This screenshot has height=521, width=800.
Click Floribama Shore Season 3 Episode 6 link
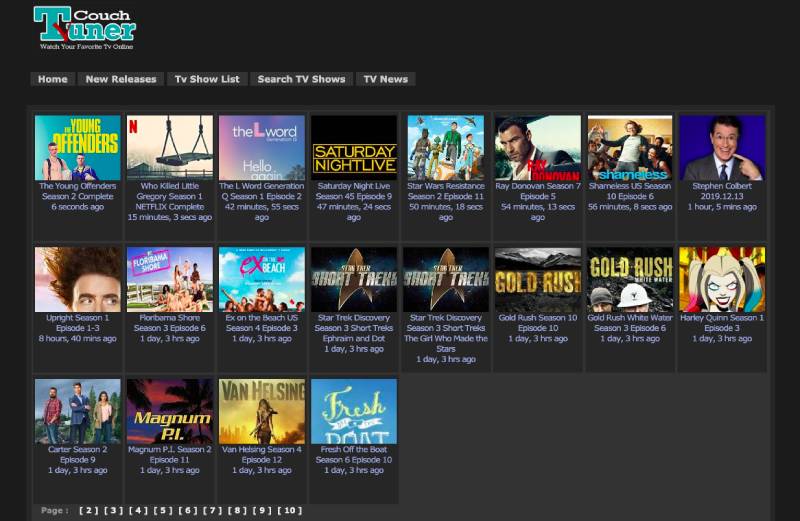170,323
